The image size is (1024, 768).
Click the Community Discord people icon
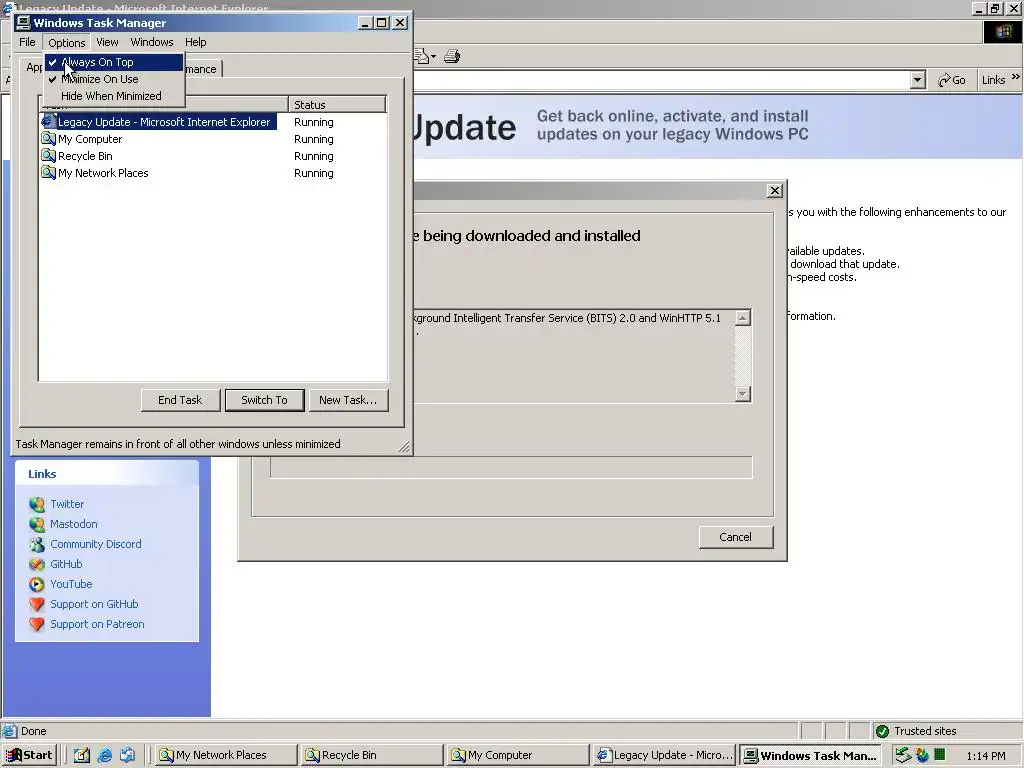click(x=37, y=545)
